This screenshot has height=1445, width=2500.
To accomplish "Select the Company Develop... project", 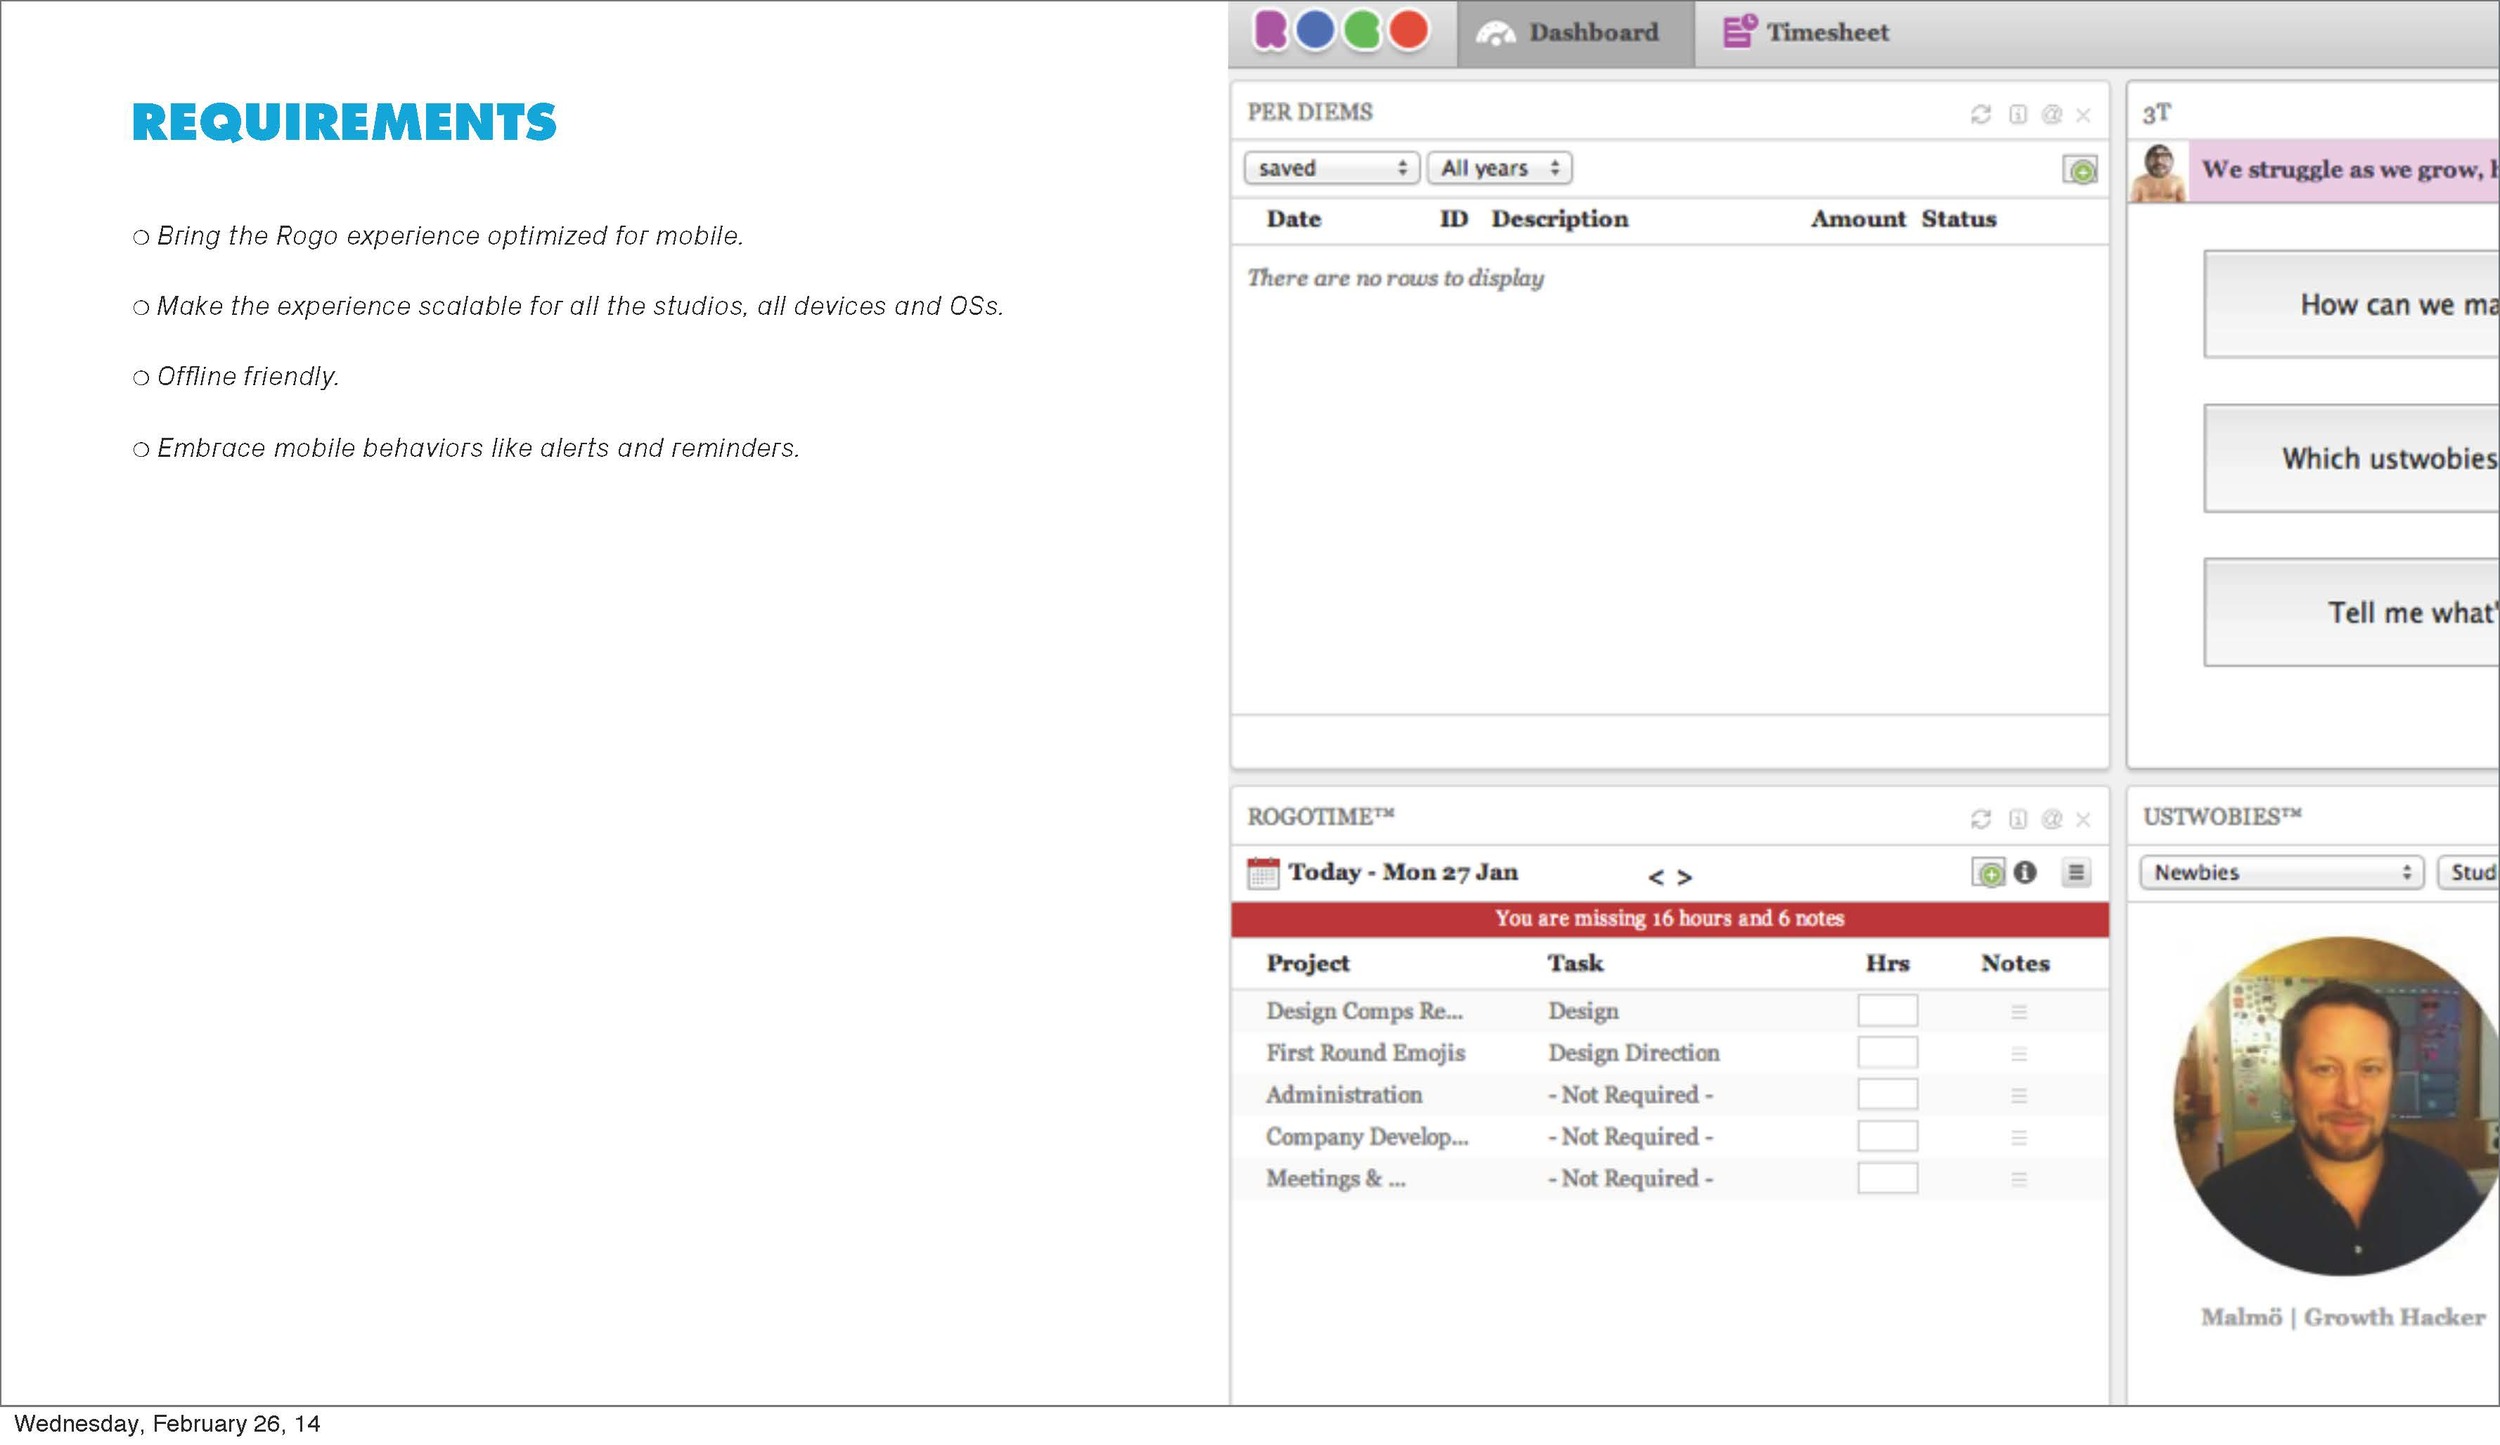I will (1367, 1137).
